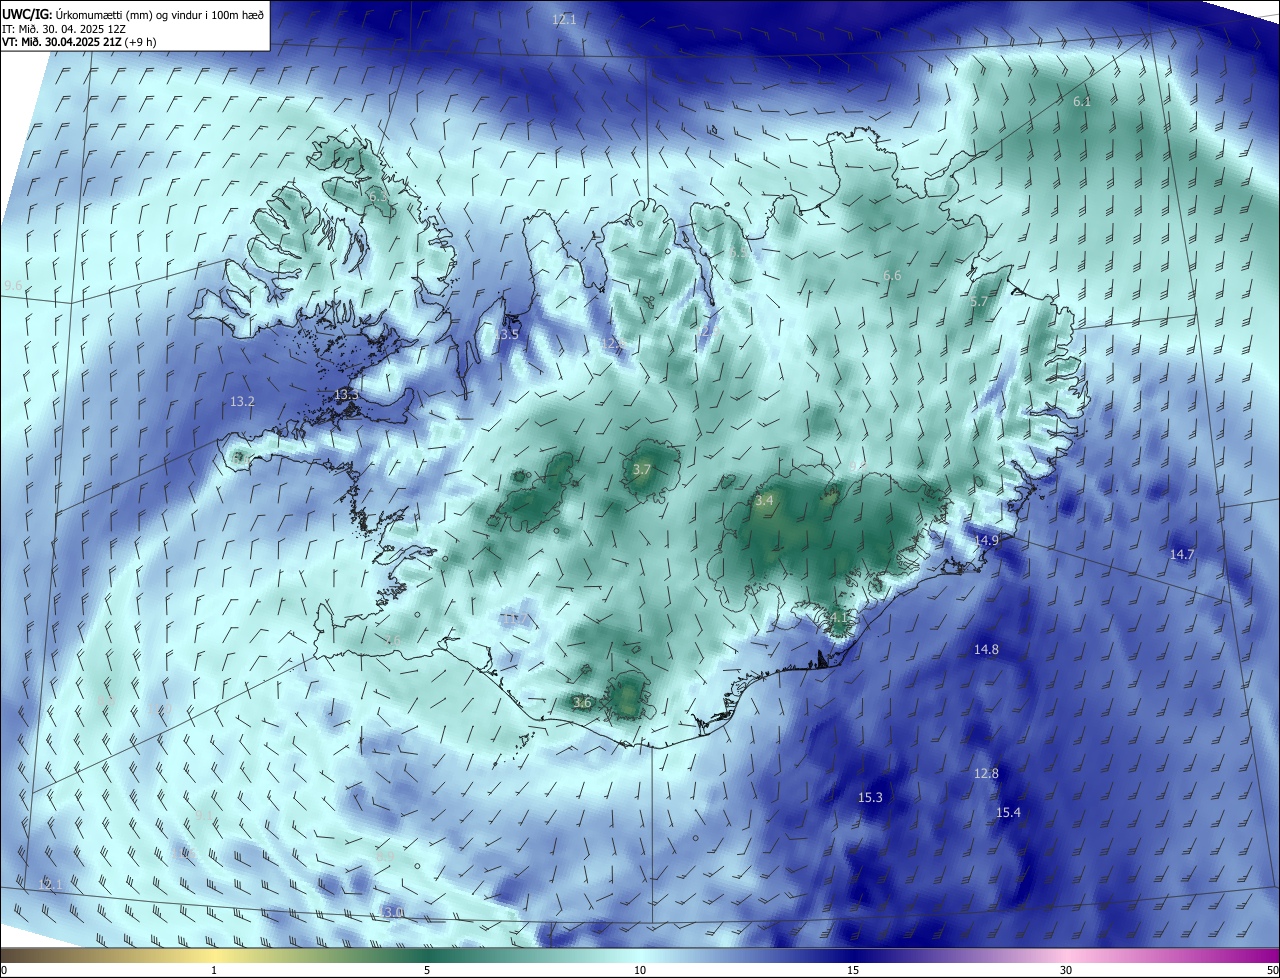Screen dimensions: 1280x978
Task: Click the 9.6 value label
Action: [14, 286]
